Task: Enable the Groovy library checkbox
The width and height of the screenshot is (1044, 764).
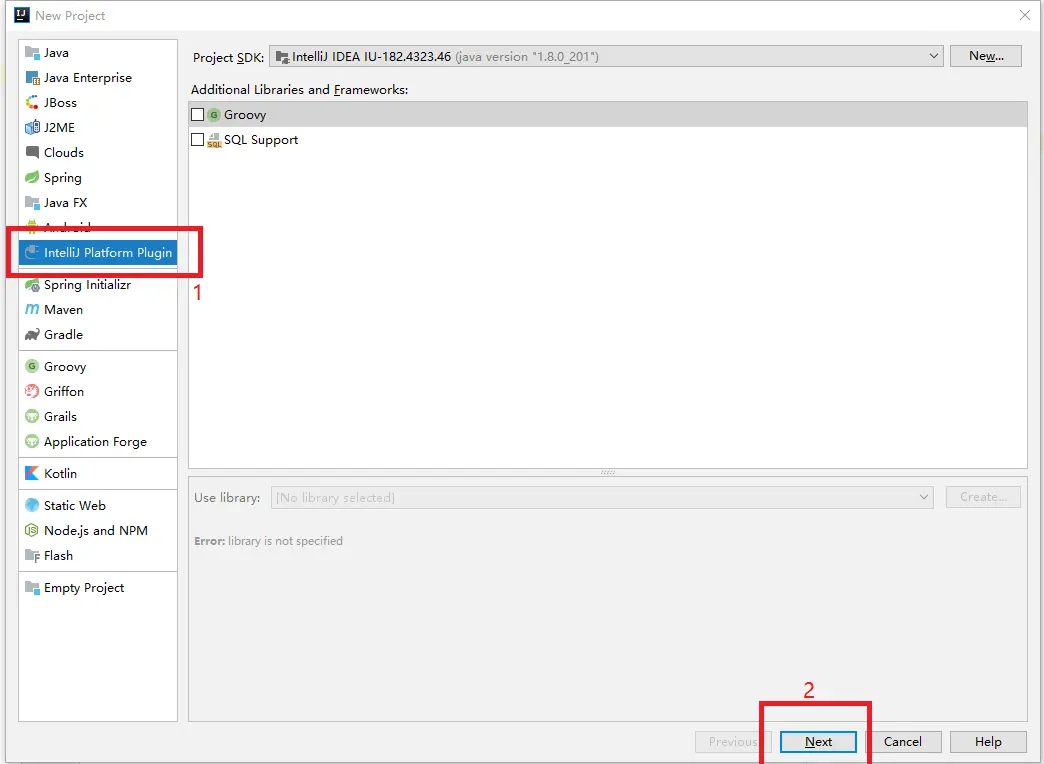Action: 197,115
